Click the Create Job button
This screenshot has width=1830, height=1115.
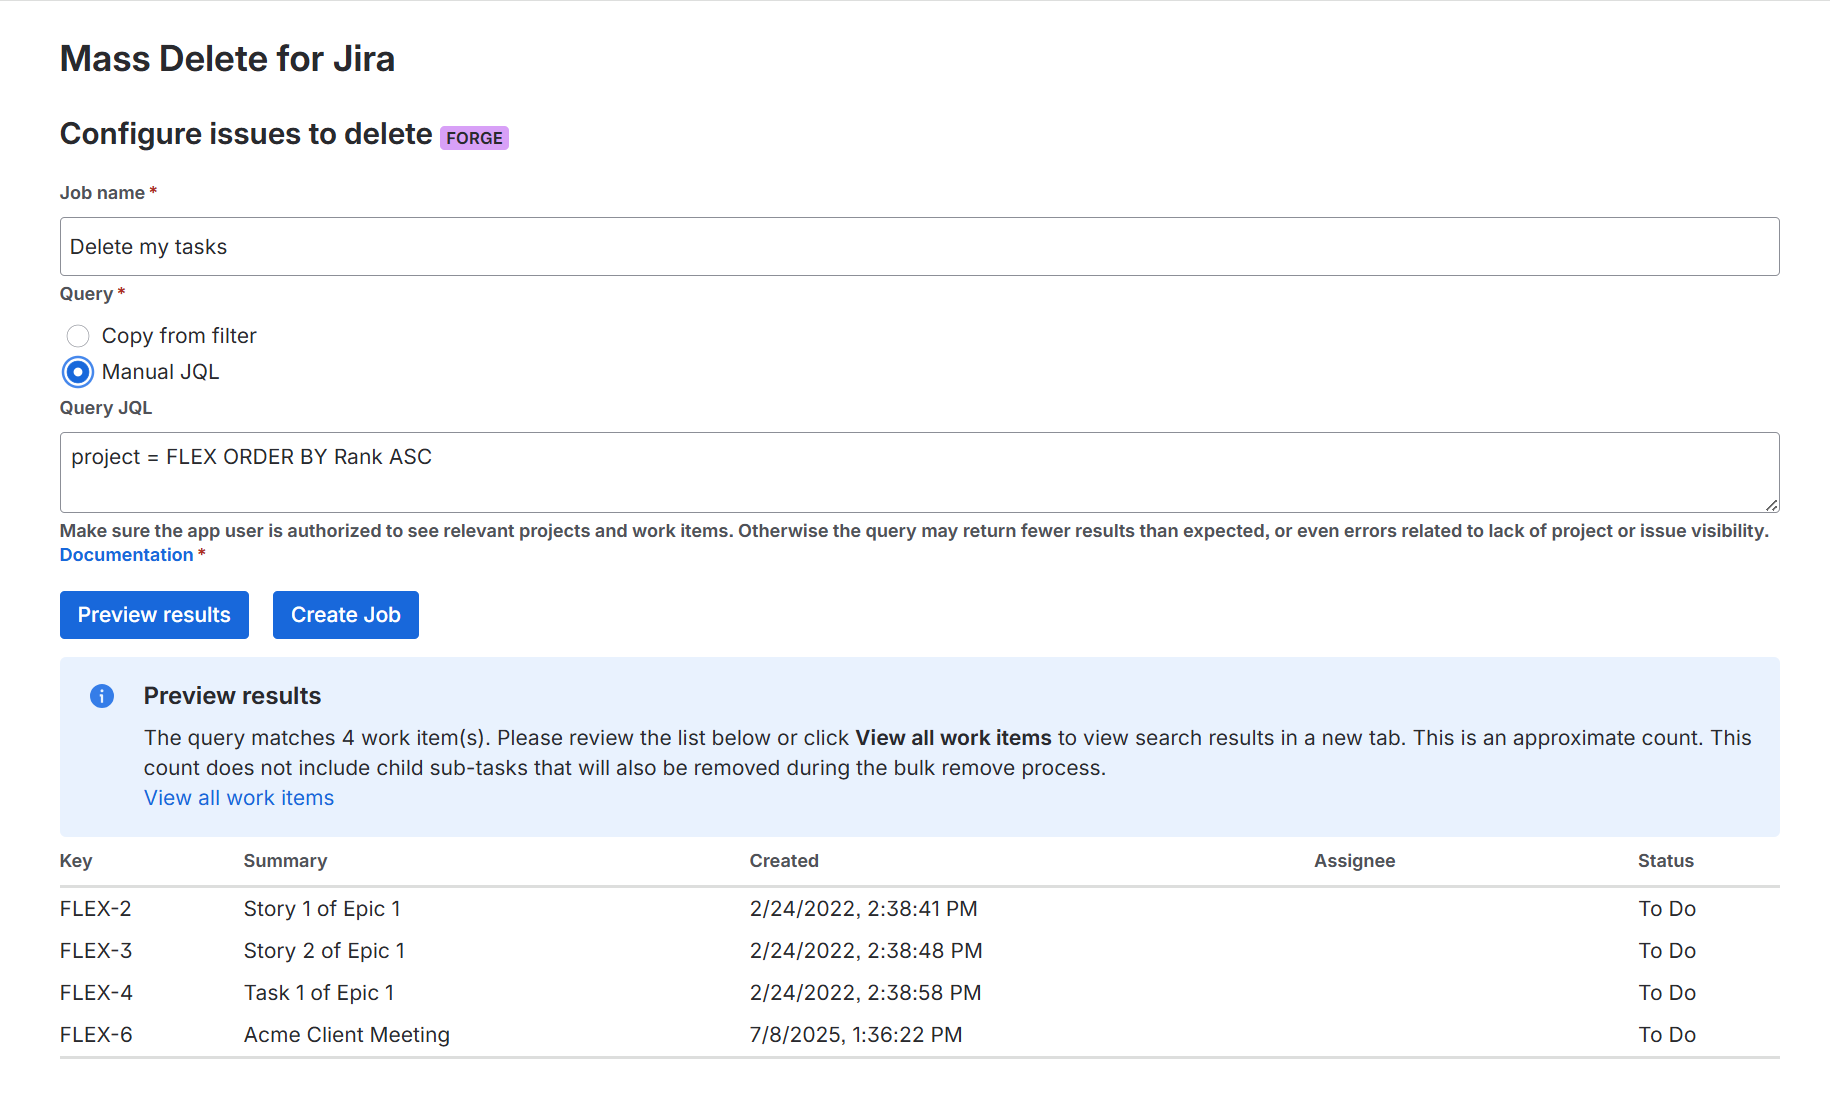tap(346, 615)
